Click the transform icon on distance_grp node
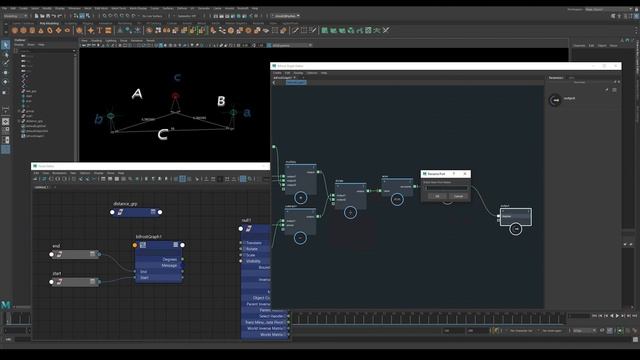Screen dimensions: 640x360 (120, 212)
